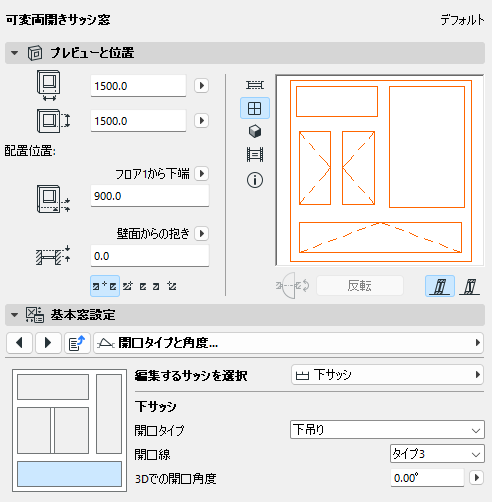Image resolution: width=492 pixels, height=502 pixels.
Task: Open the arrow menu beside the width field
Action: [201, 86]
